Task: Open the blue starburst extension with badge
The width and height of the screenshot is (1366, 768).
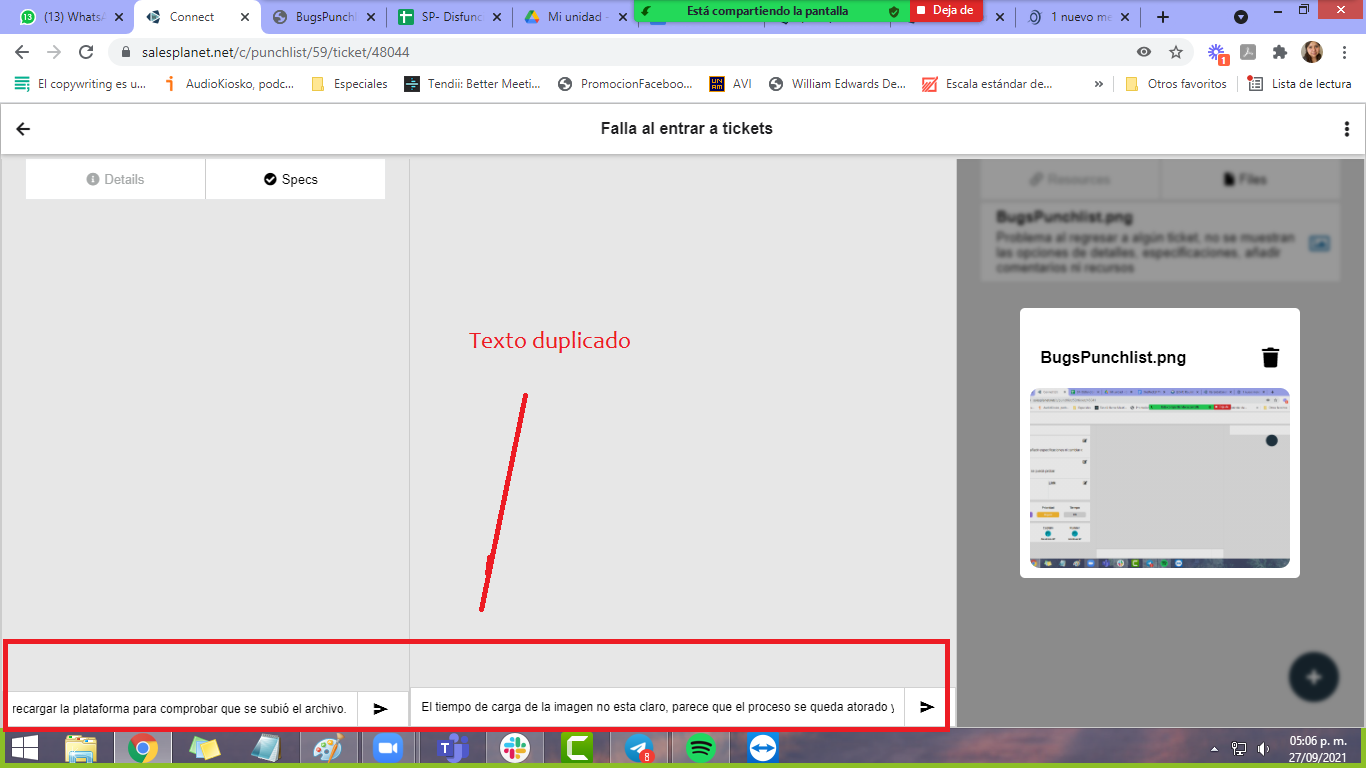Action: click(1217, 52)
